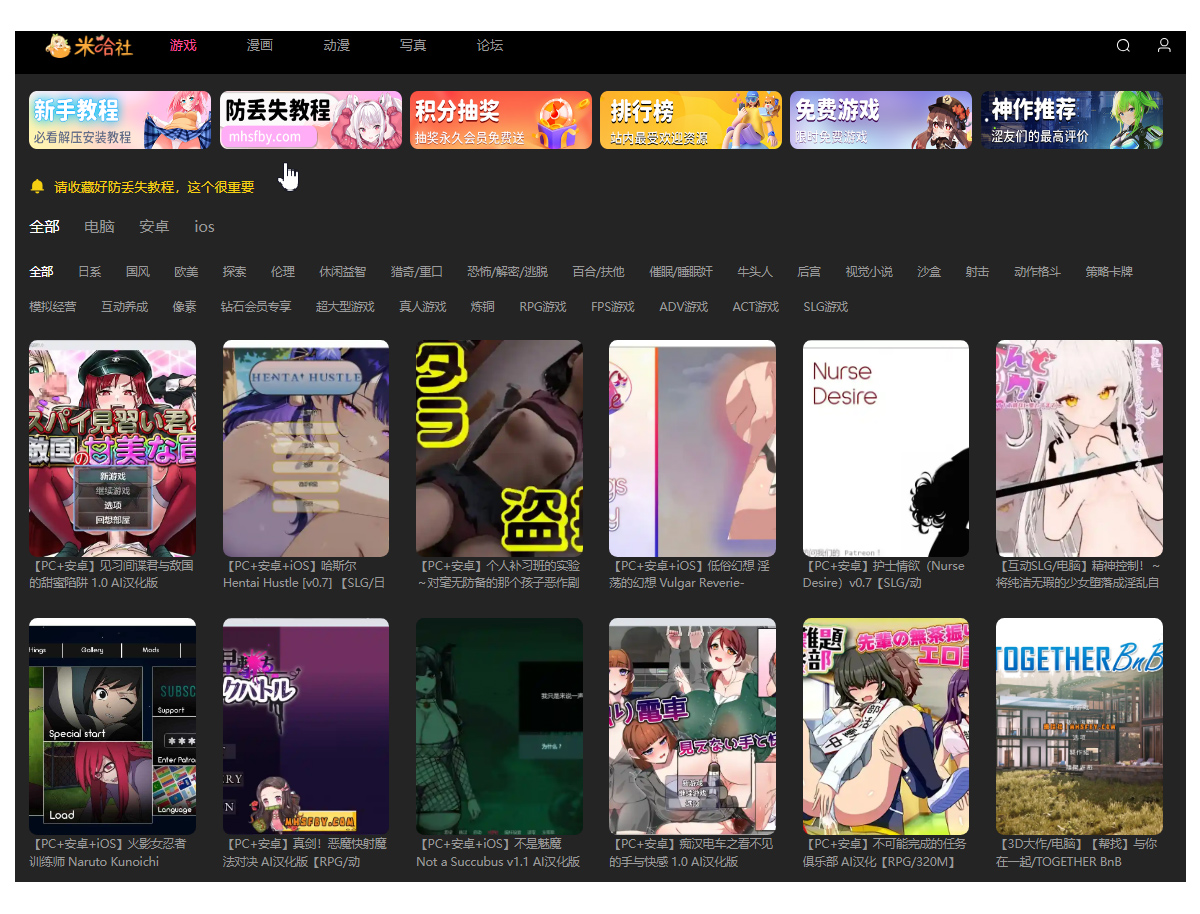1200x914 pixels.
Task: Open the user account icon
Action: (x=1163, y=45)
